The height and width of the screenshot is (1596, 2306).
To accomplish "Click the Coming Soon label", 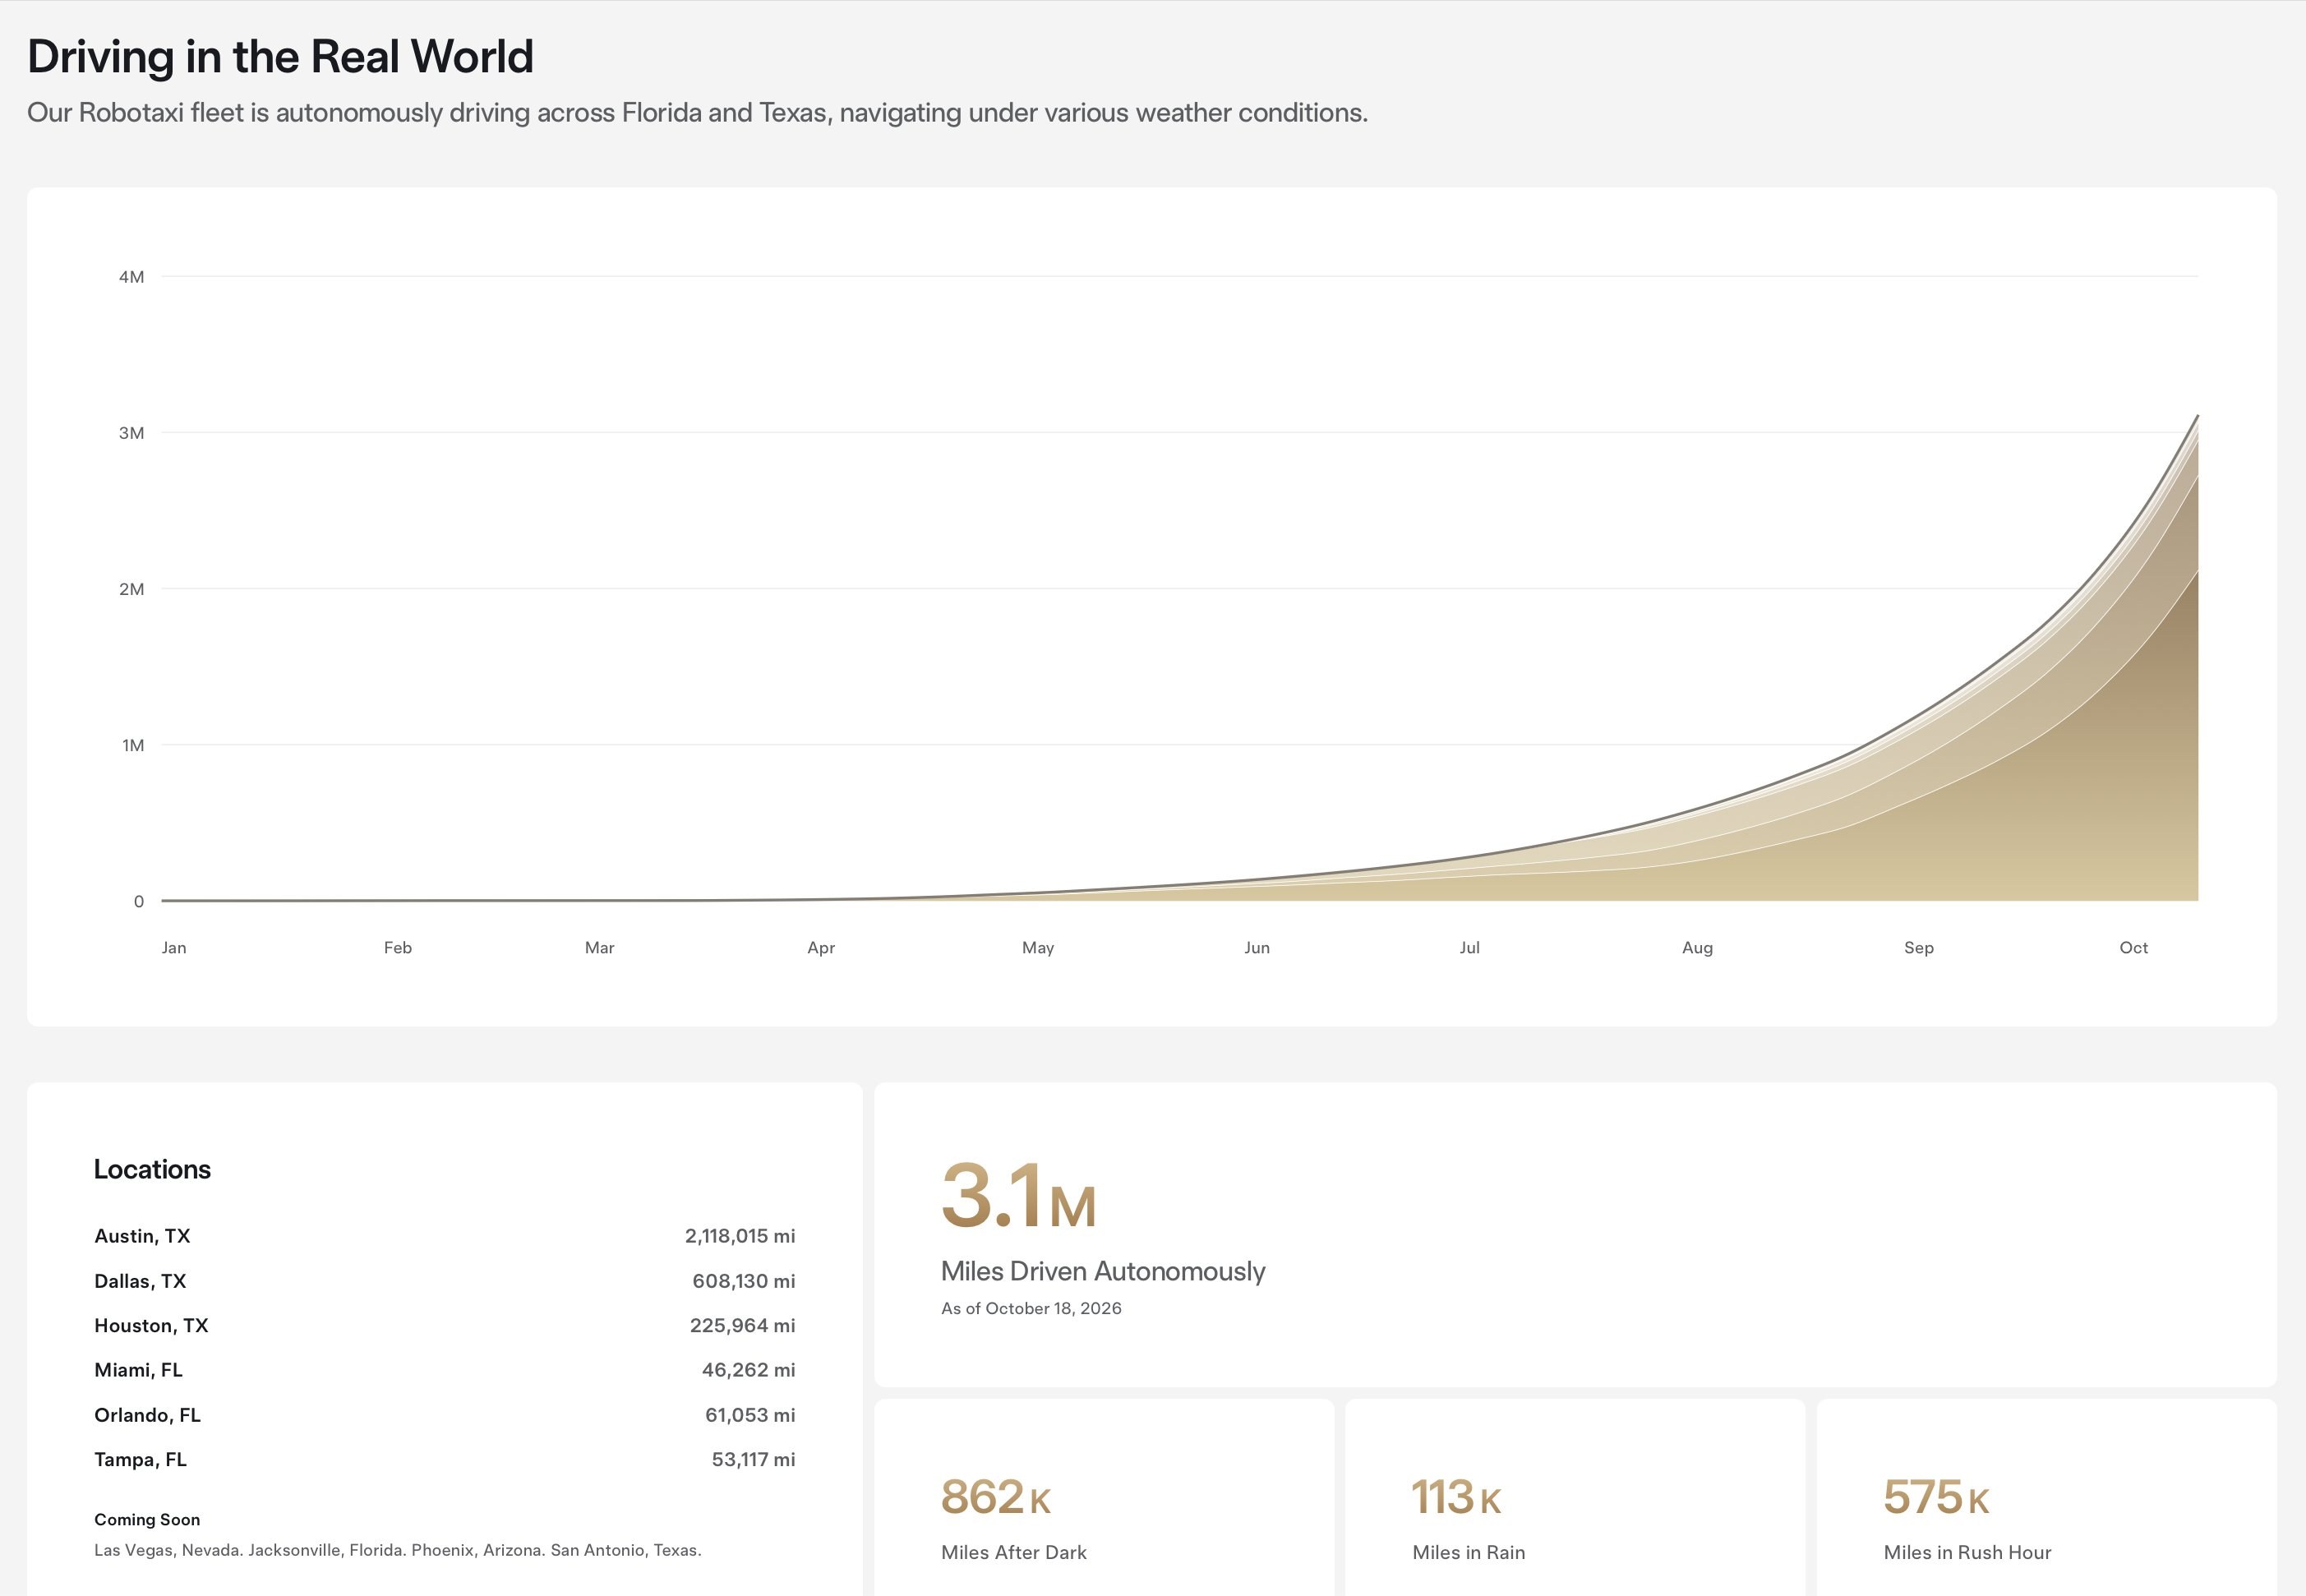I will pyautogui.click(x=147, y=1519).
